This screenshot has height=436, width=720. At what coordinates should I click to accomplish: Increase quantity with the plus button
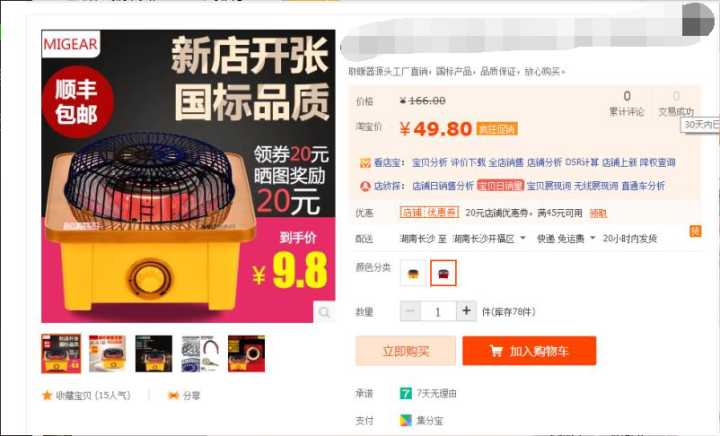(466, 311)
